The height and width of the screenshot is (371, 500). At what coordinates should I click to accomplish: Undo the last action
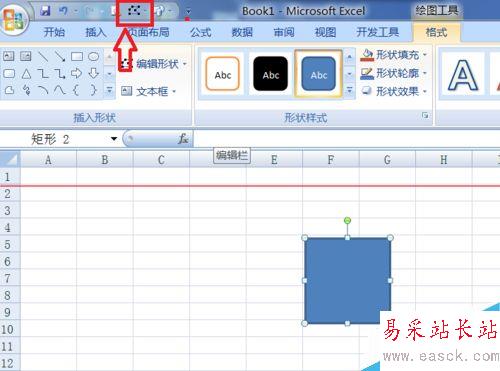coord(63,11)
